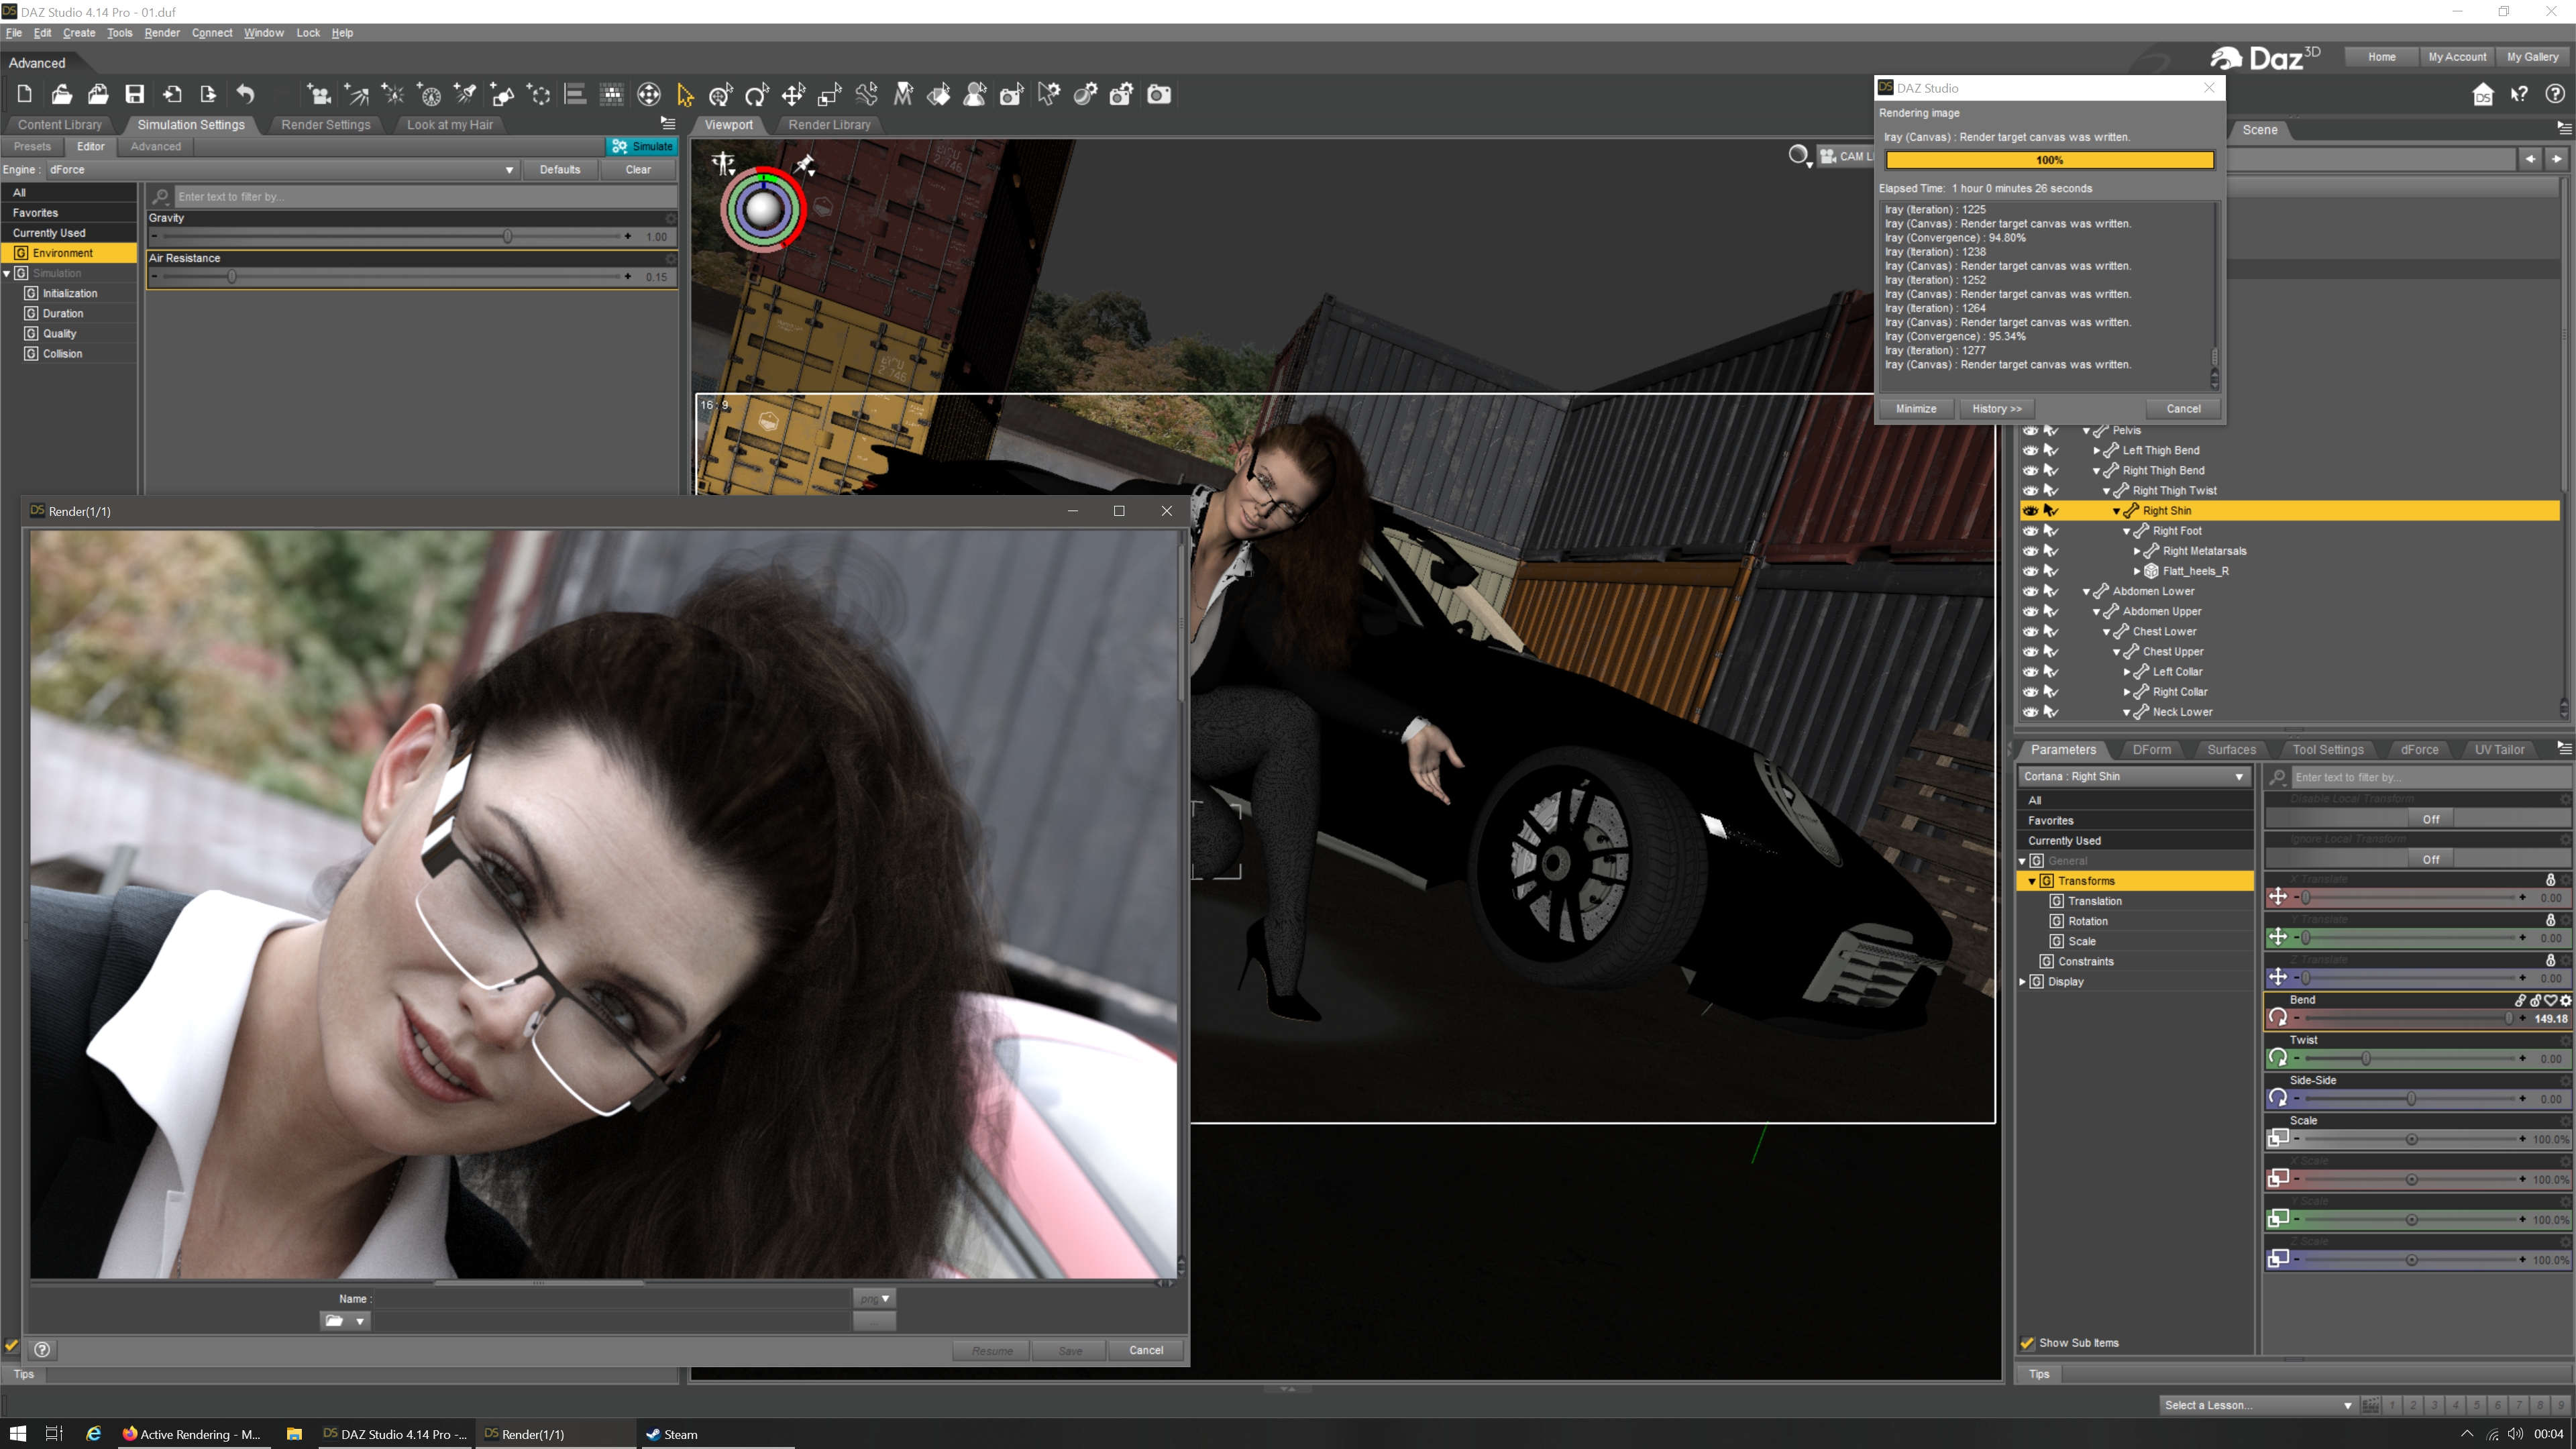Open My Account link
This screenshot has width=2576, height=1449.
[x=2457, y=57]
